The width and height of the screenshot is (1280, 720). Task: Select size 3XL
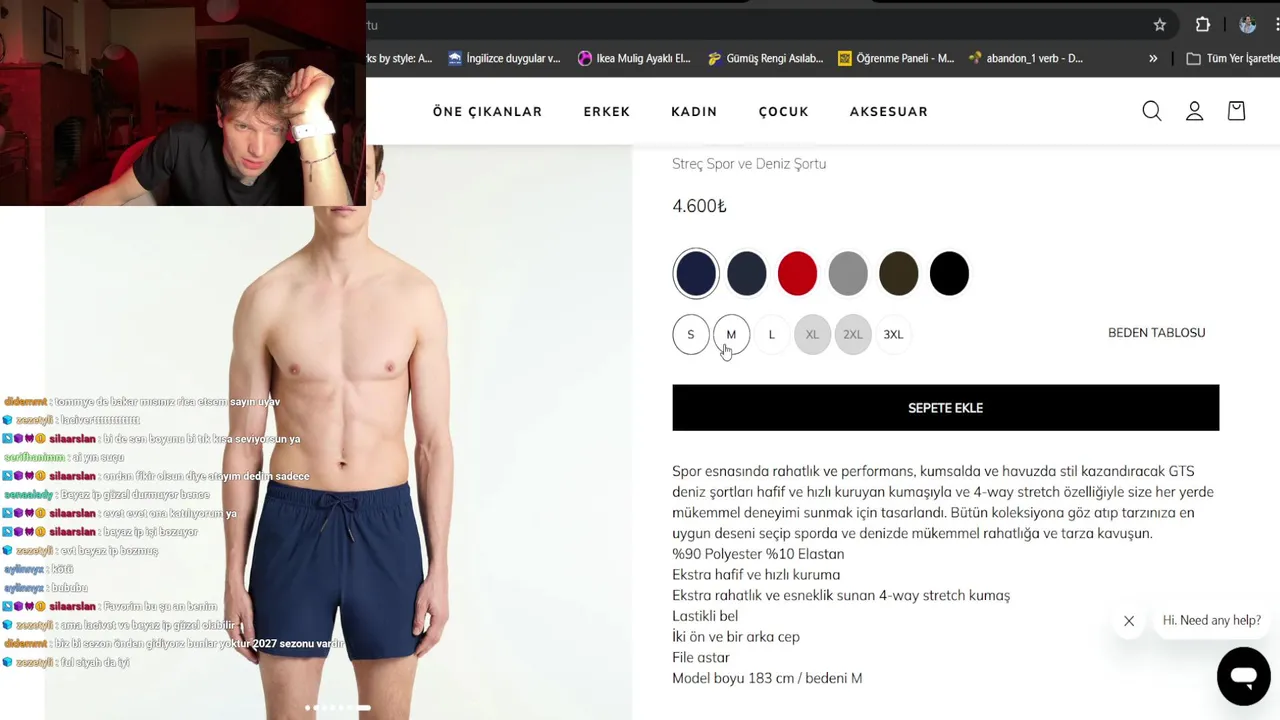click(893, 335)
